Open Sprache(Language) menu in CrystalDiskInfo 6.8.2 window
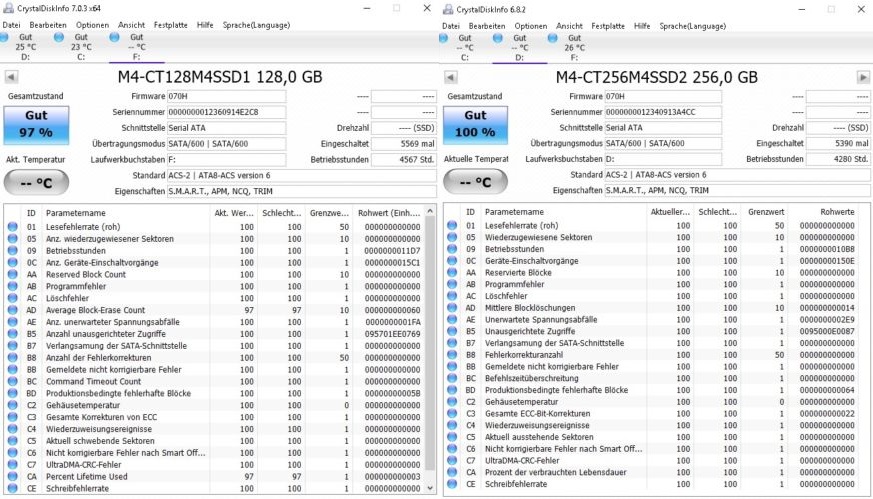The width and height of the screenshot is (873, 499). point(693,26)
